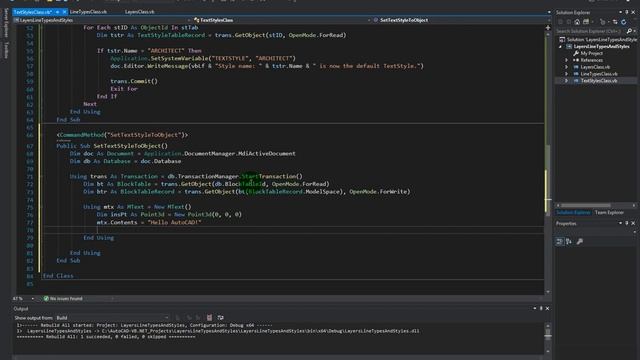Expand the LineTypesClass.vb node
The height and width of the screenshot is (360, 640).
coord(567,74)
